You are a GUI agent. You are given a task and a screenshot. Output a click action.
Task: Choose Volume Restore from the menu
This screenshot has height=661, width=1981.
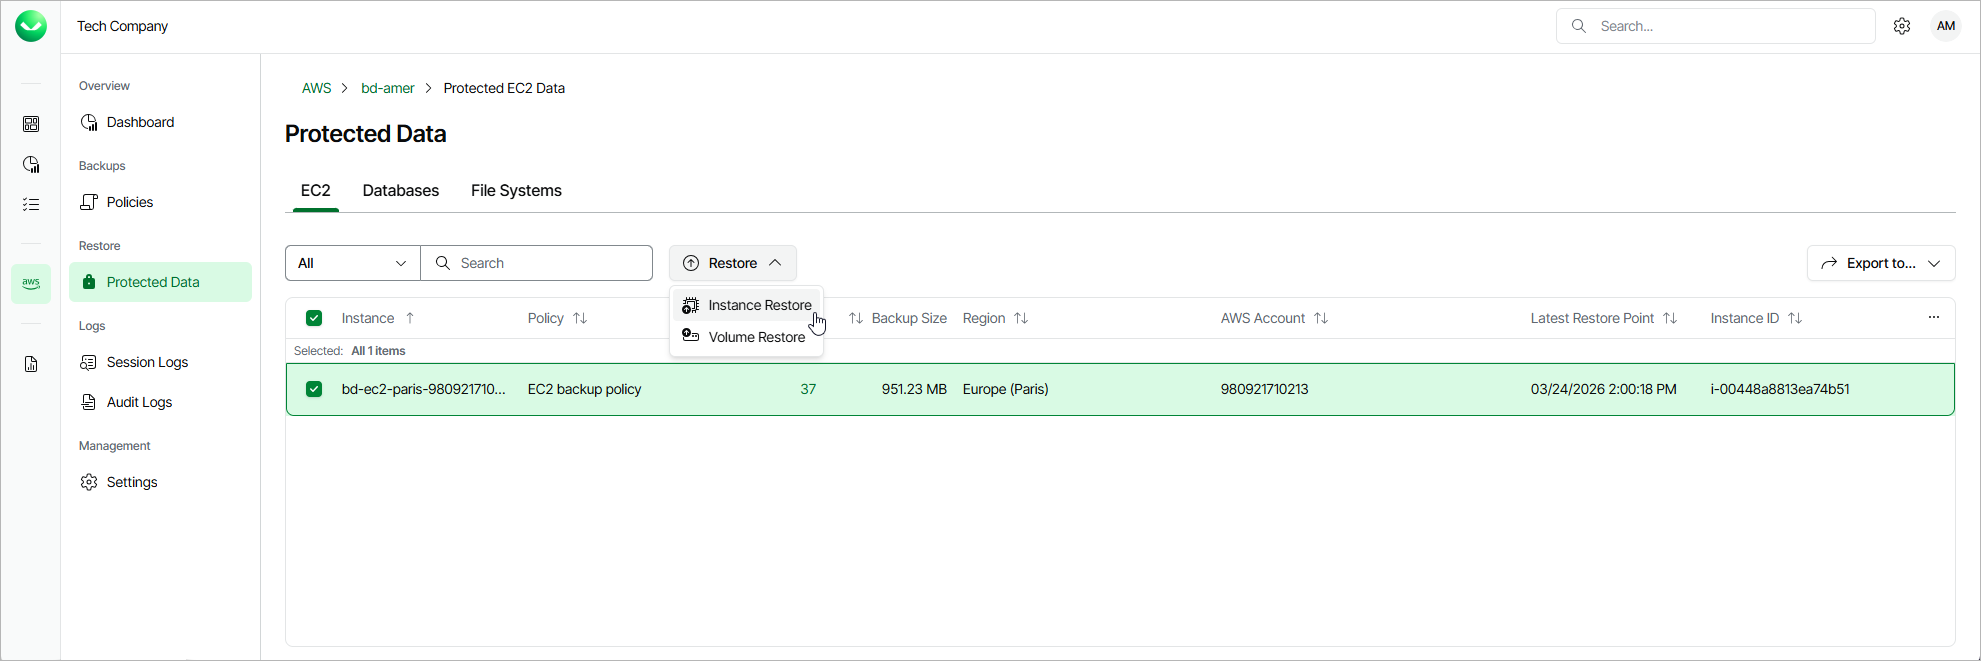pos(756,337)
